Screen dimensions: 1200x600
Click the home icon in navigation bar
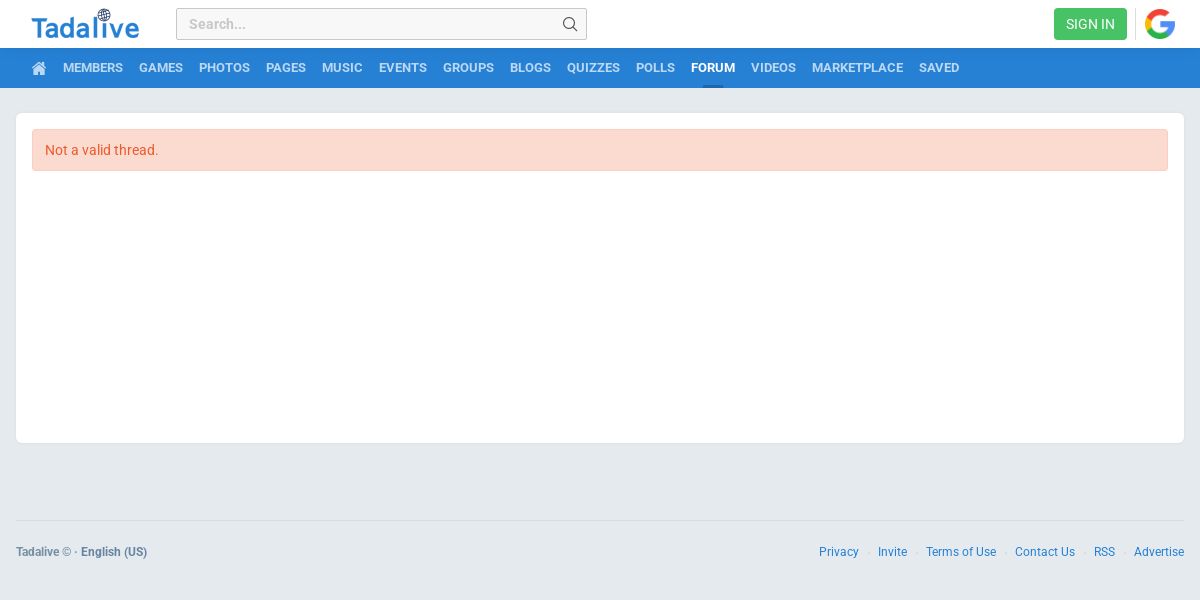[x=39, y=68]
